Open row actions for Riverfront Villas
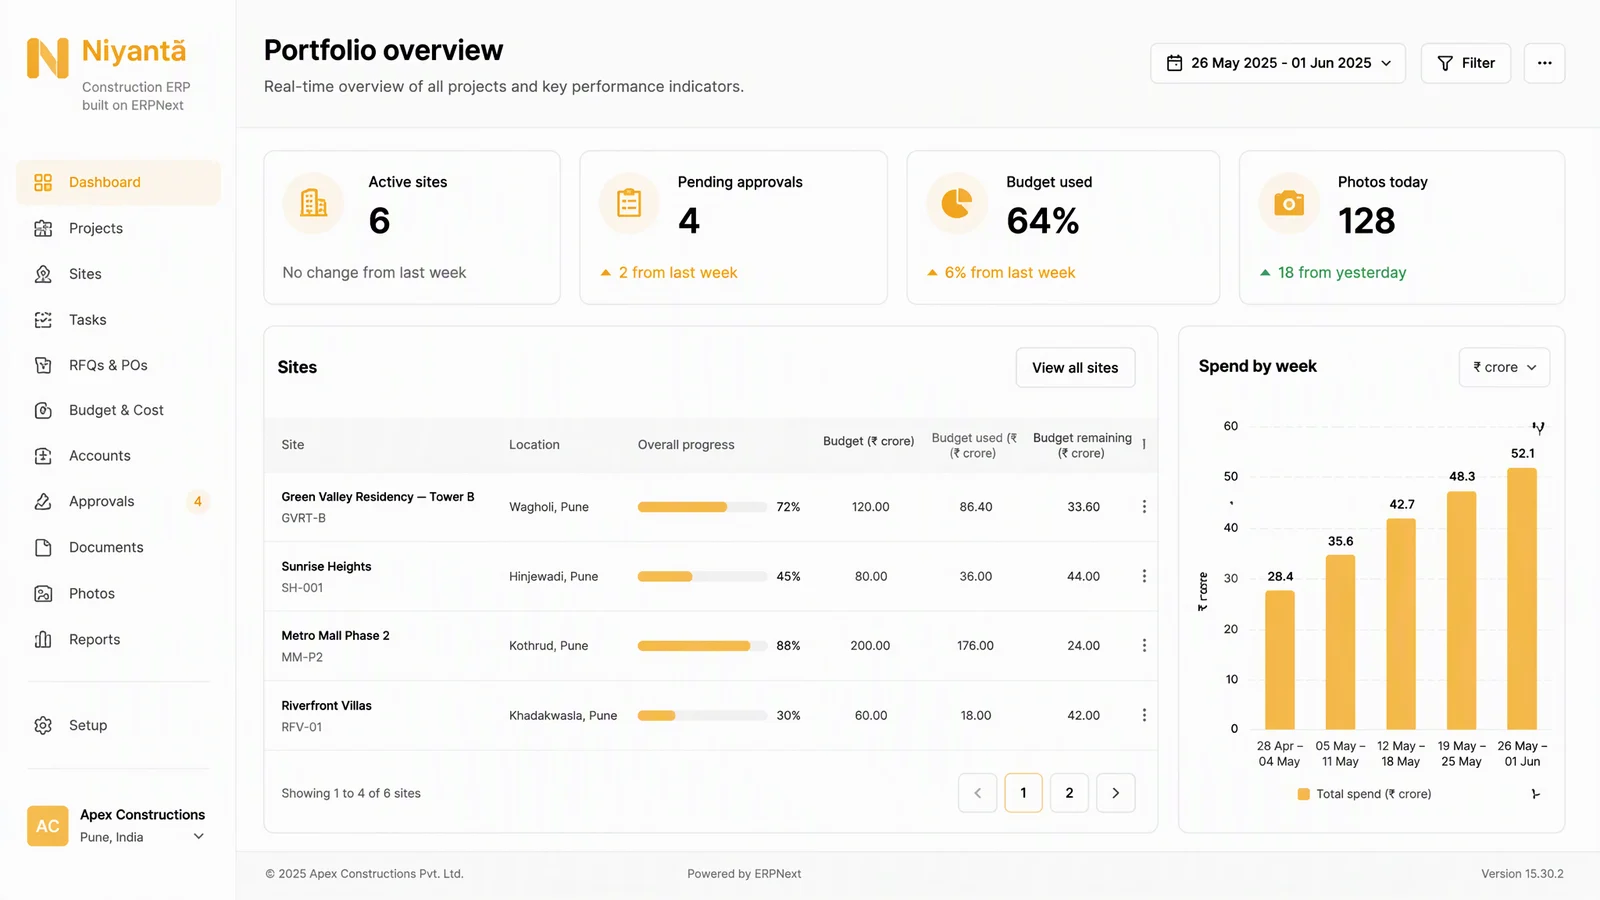Screen dimensions: 1600x900 [x=1144, y=715]
